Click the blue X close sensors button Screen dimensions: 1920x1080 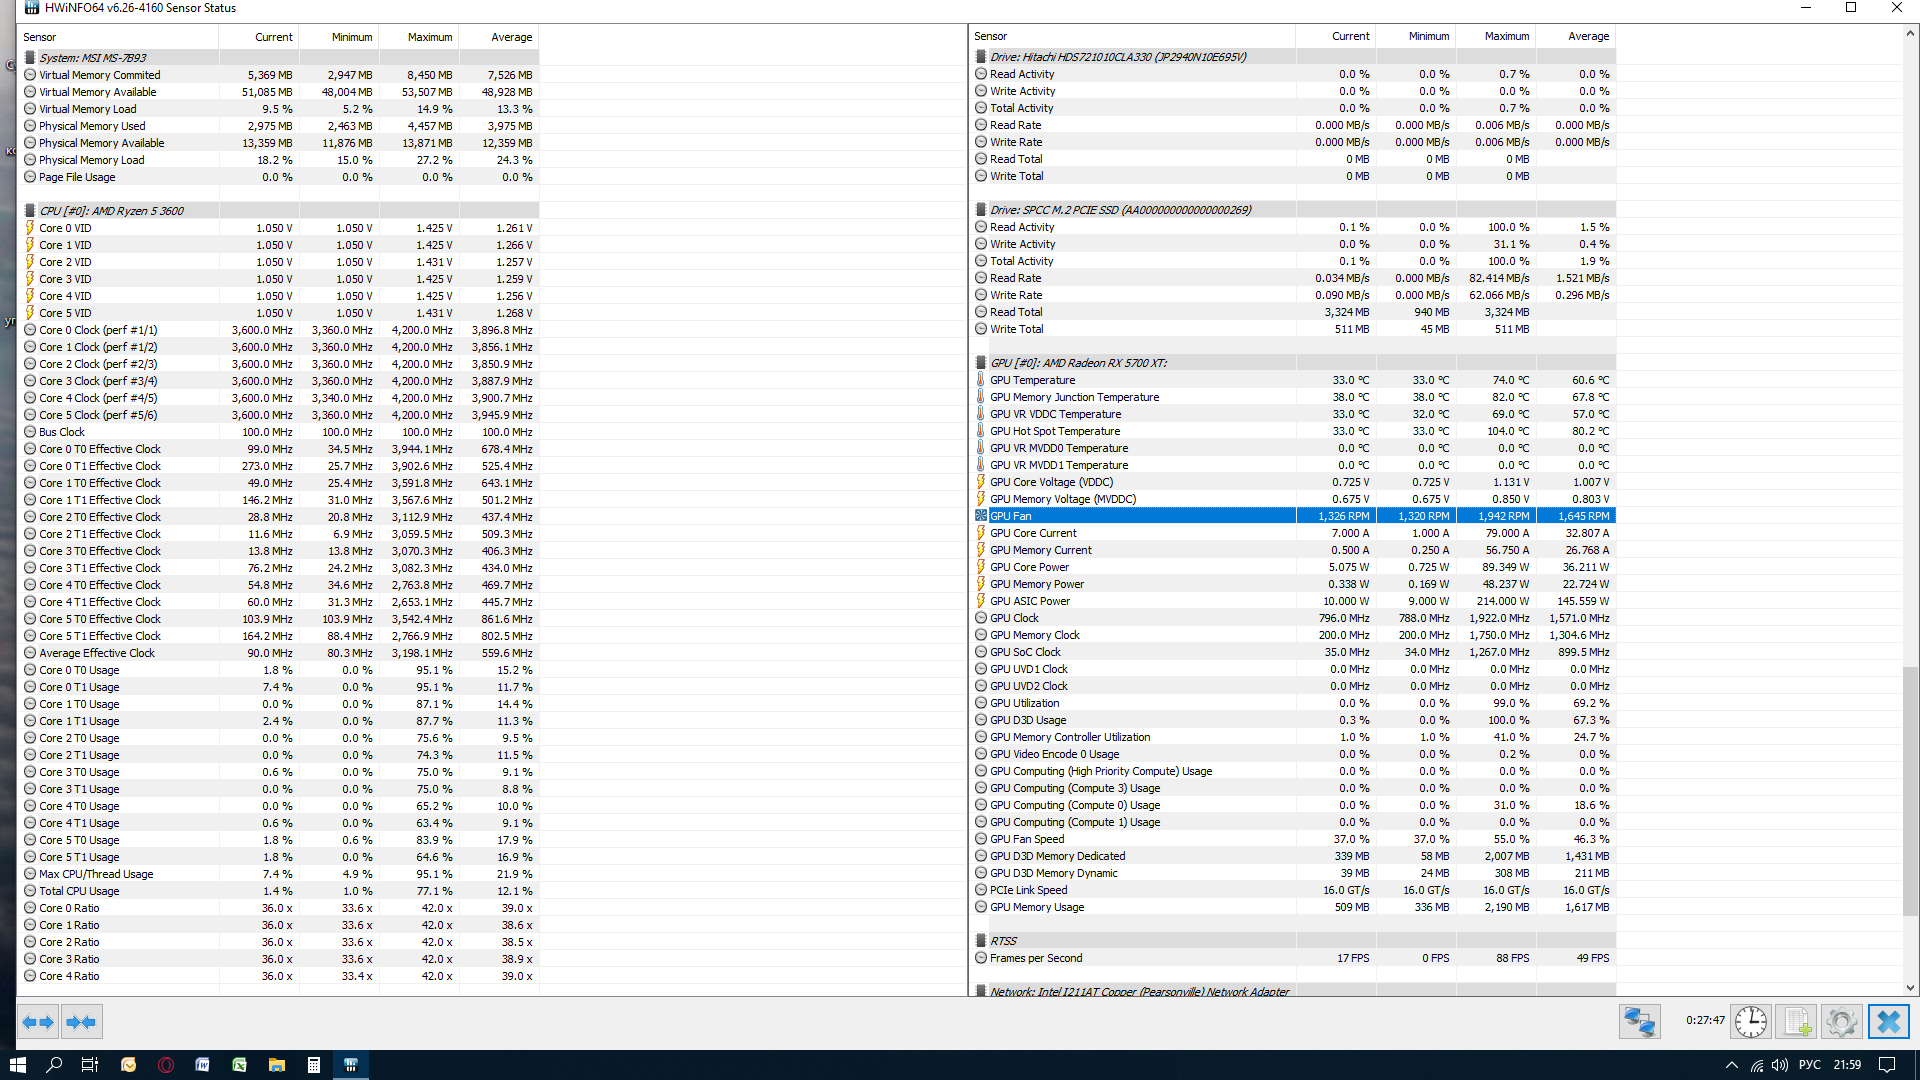click(1888, 1022)
